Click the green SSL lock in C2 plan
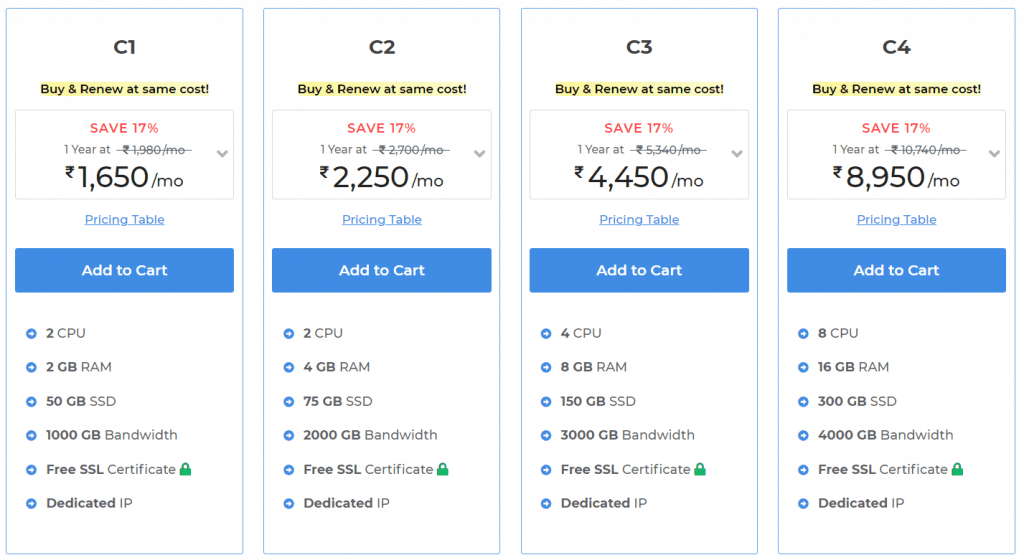Screen dimensions: 1024x560 click(443, 469)
